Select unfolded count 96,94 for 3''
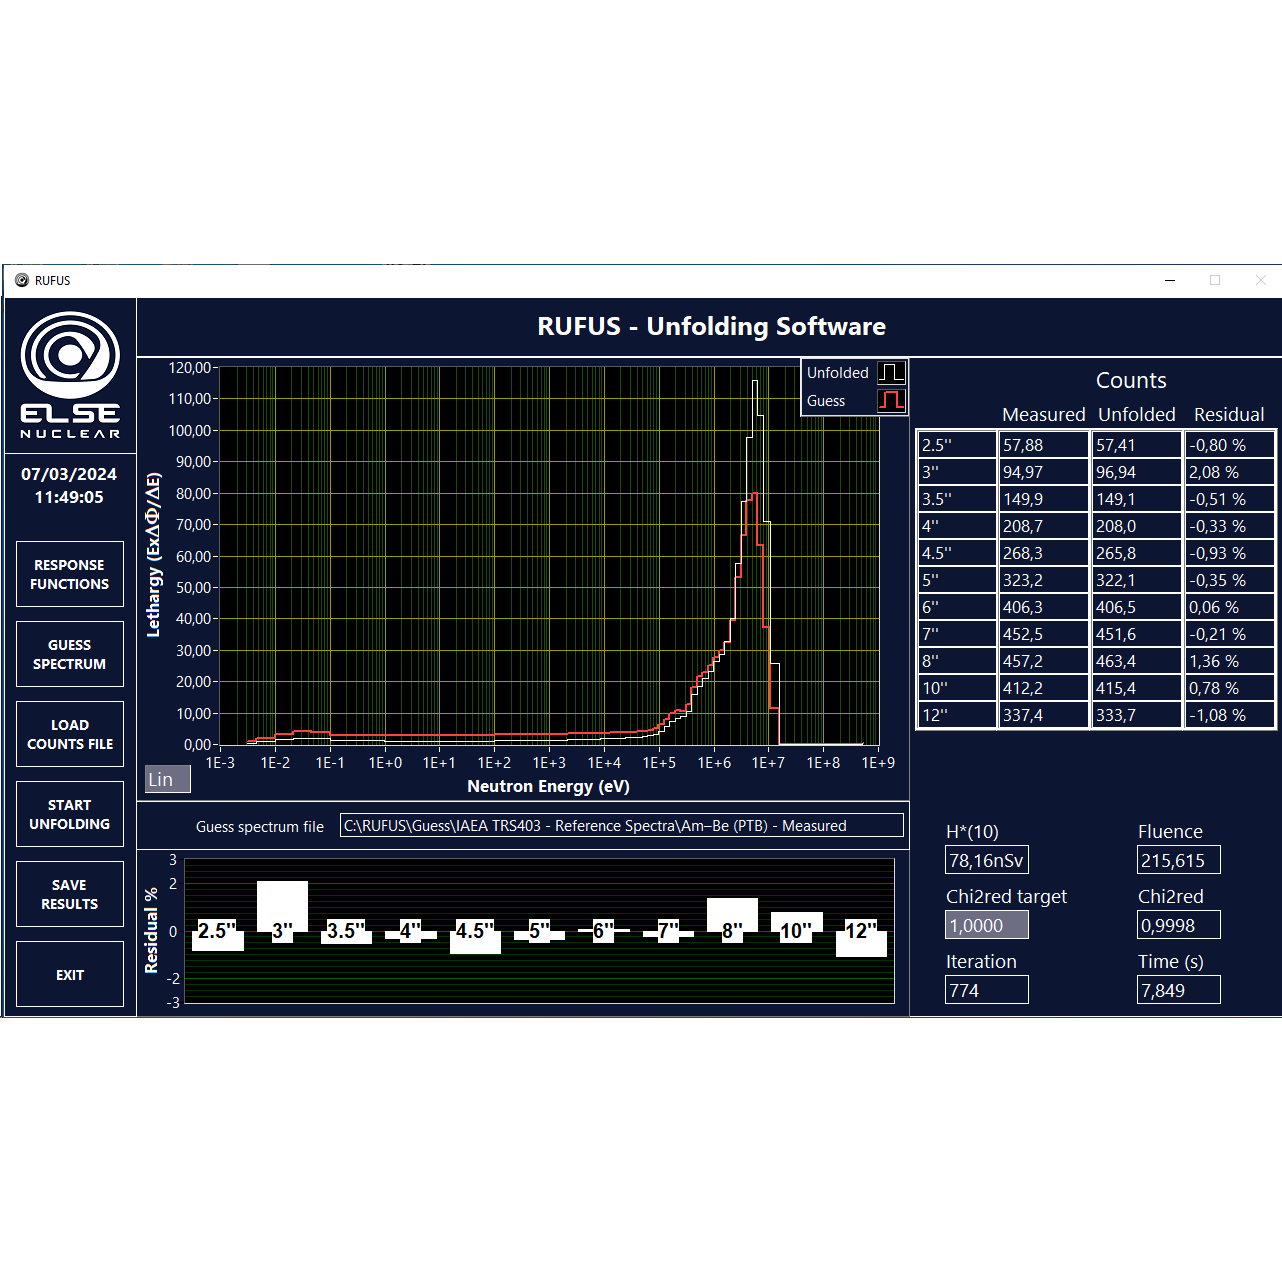The image size is (1282, 1282). [1136, 472]
